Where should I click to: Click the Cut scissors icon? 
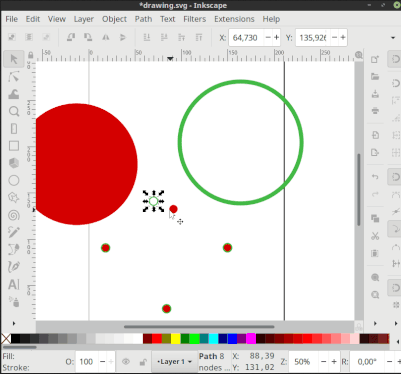pyautogui.click(x=375, y=236)
